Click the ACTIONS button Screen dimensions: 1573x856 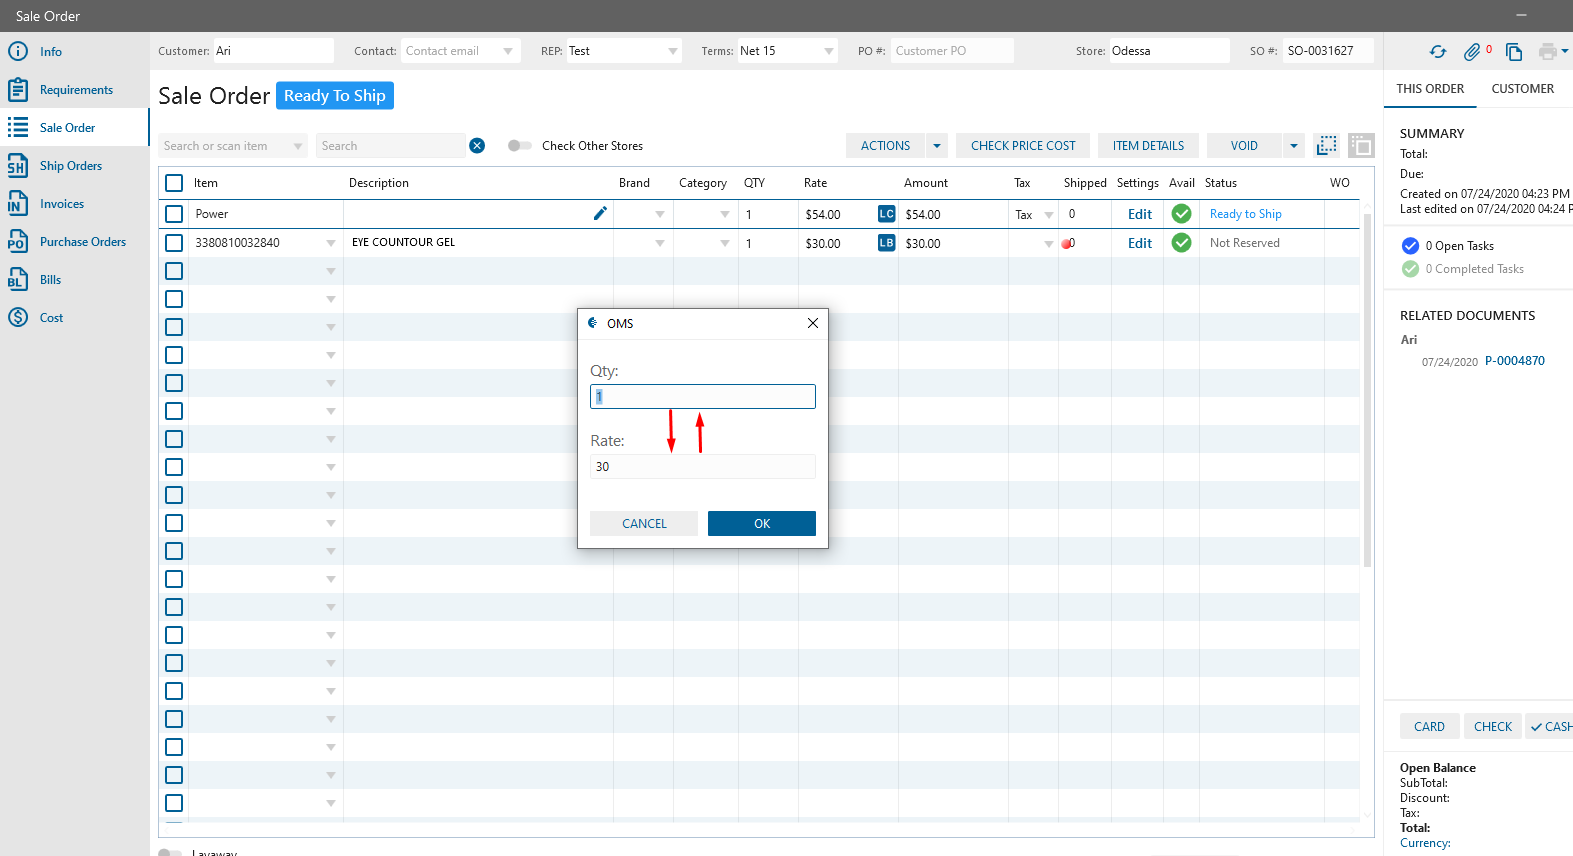tap(886, 146)
